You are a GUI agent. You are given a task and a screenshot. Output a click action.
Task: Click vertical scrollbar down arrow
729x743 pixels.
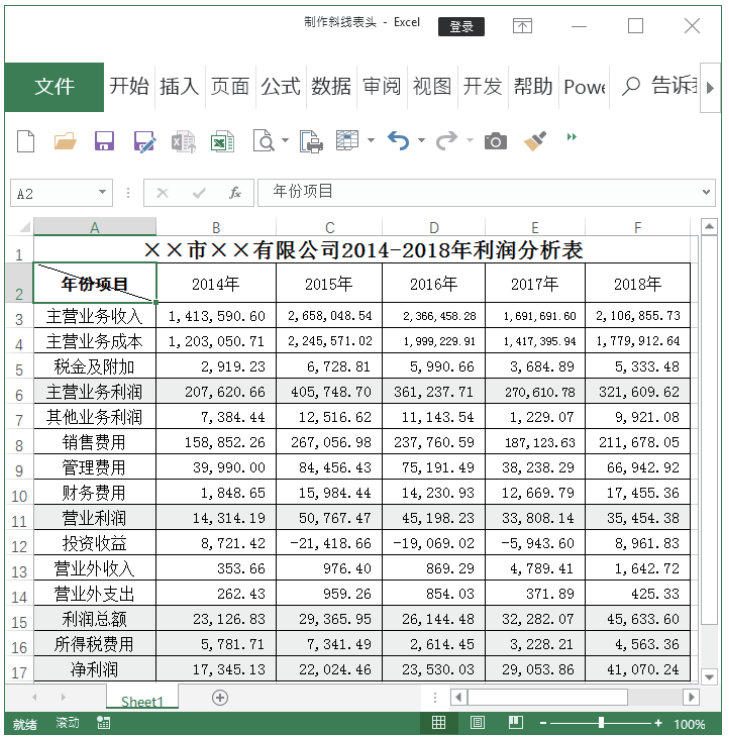709,677
